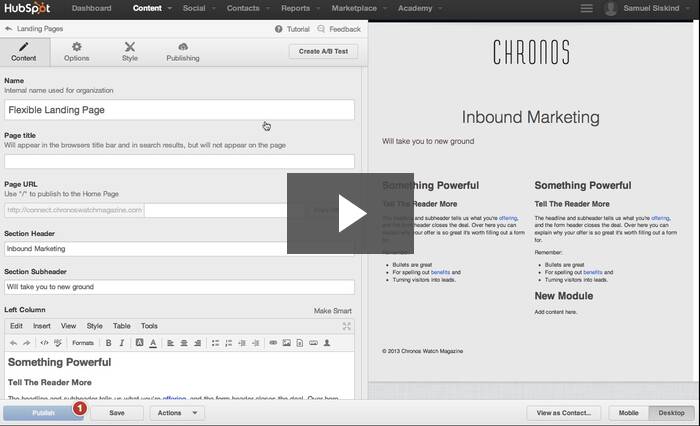Open the Tutorial link

coord(292,29)
